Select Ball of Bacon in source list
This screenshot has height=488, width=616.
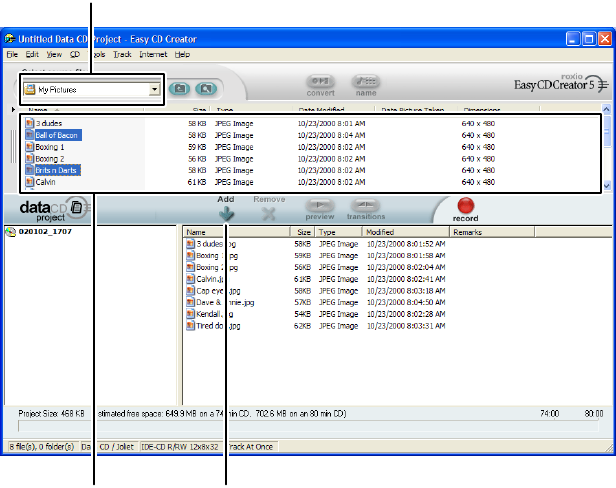coord(57,135)
